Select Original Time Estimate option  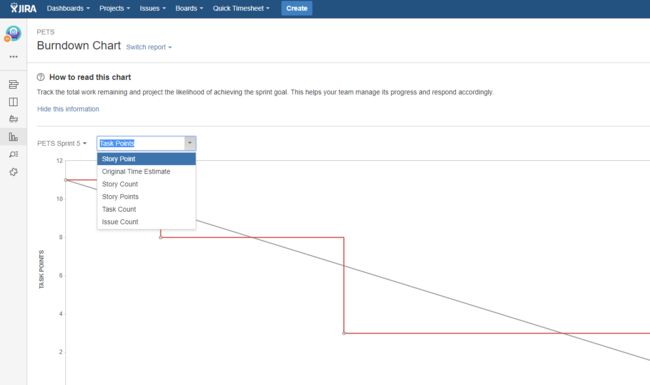146,172
